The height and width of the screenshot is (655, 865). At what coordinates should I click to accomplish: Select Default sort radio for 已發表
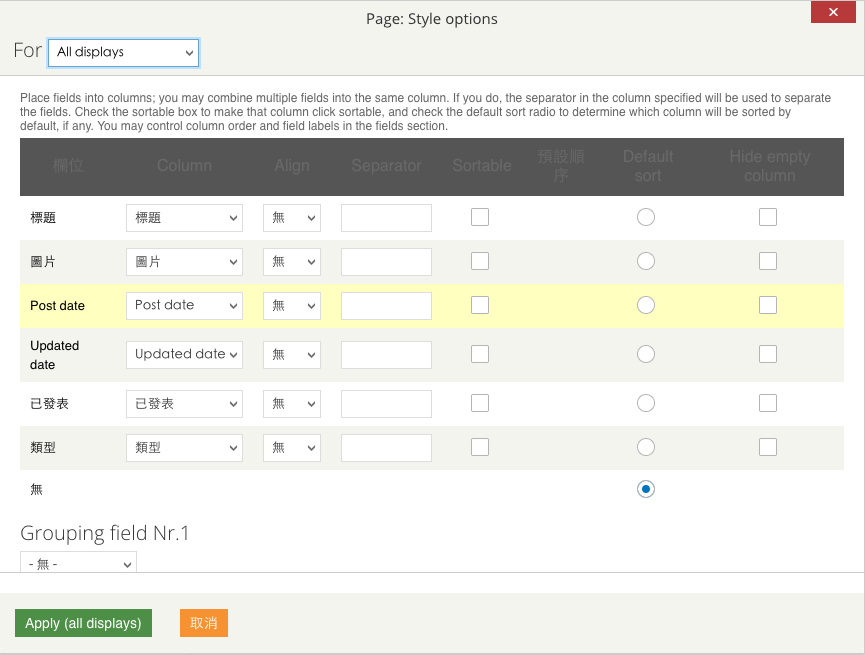tap(646, 403)
